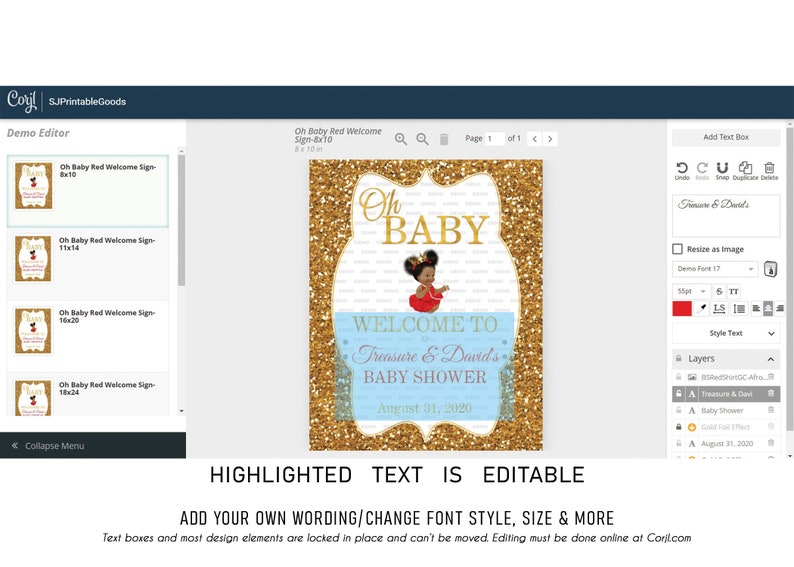
Task: Toggle lock on Treasure & Davi layer
Action: tap(679, 393)
